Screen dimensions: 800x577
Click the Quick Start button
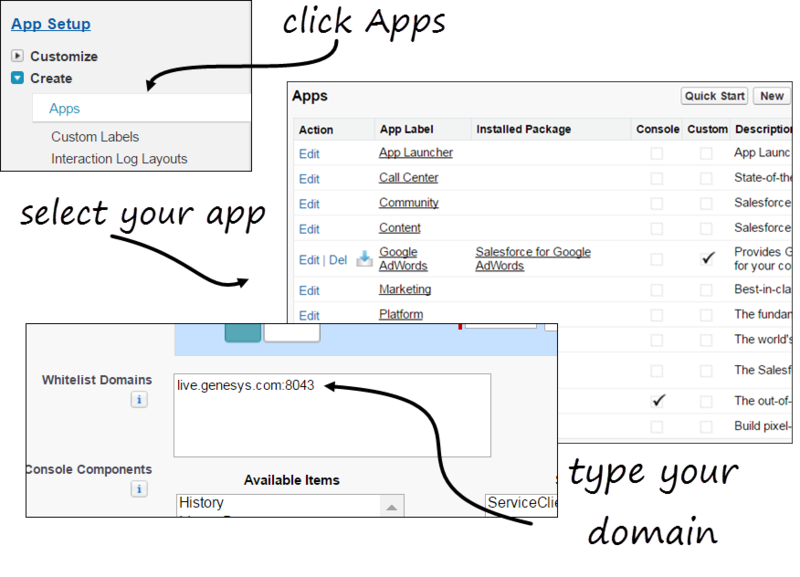[714, 96]
